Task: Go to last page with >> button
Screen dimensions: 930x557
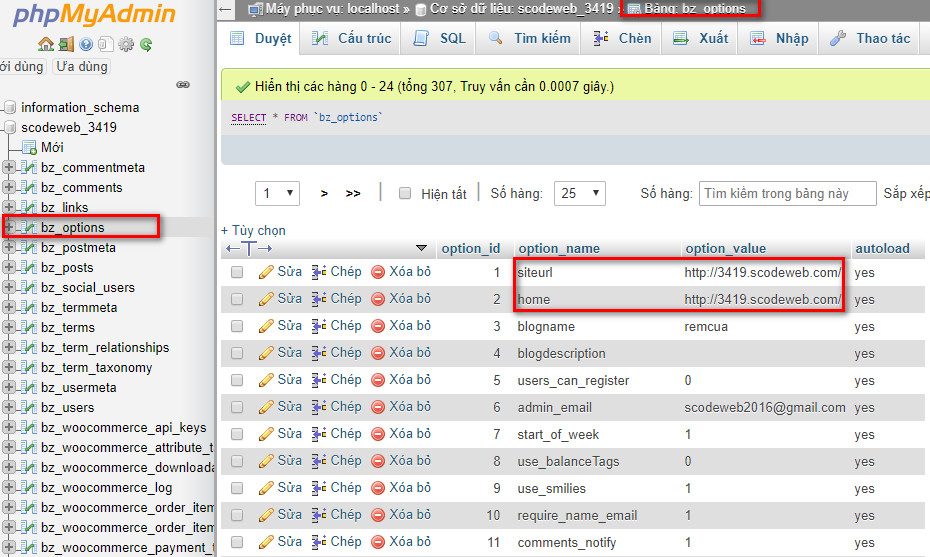Action: (x=353, y=193)
